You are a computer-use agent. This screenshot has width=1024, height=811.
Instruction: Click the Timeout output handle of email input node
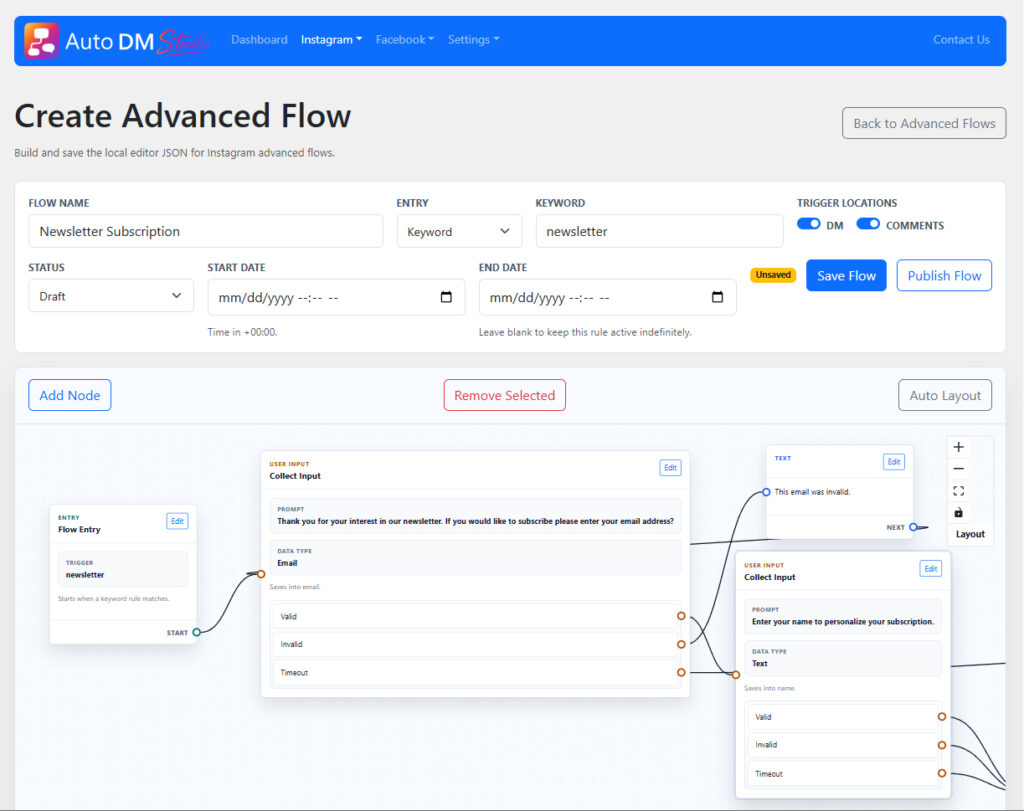coord(681,673)
